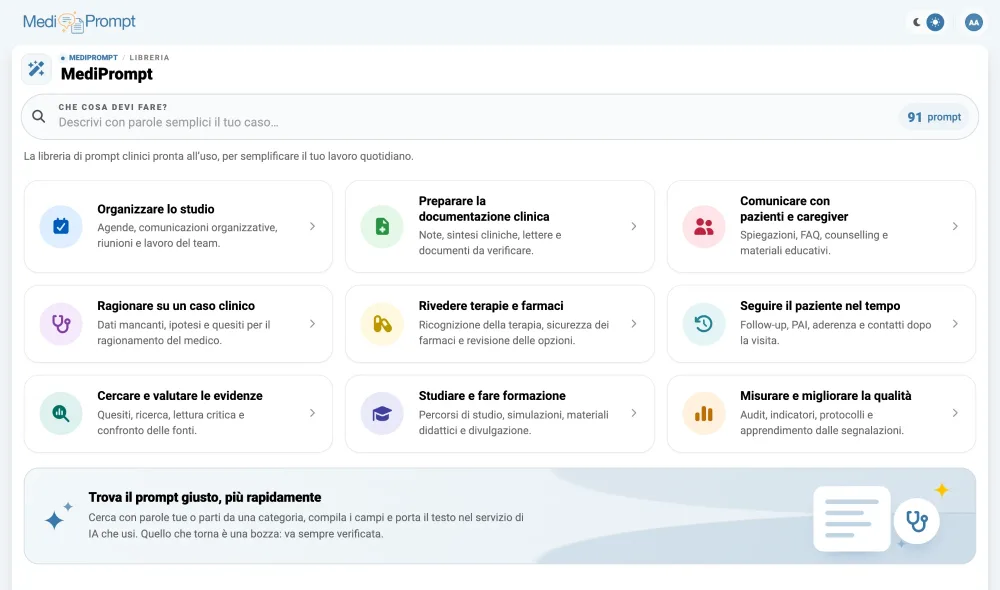This screenshot has height=590, width=1000.
Task: Click the pills icon for Rivedere terapie e farmaci
Action: pyautogui.click(x=382, y=324)
